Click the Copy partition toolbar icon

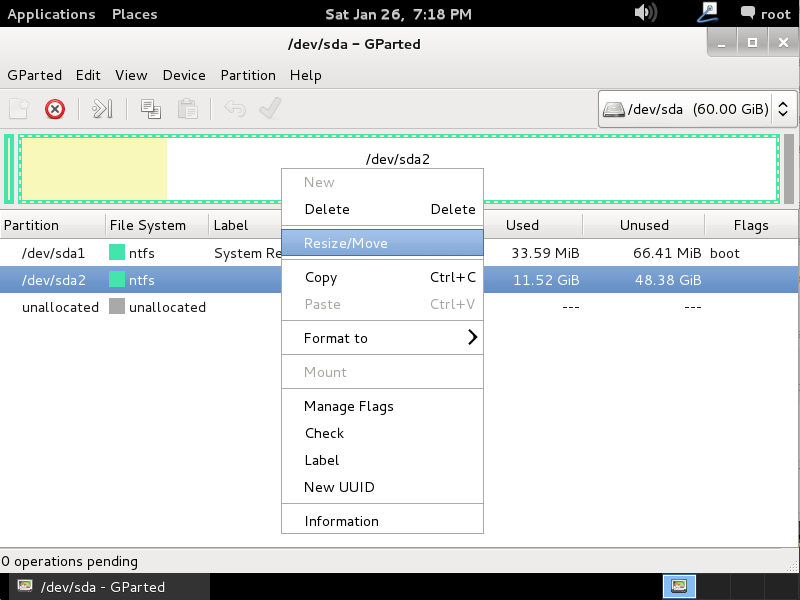pyautogui.click(x=151, y=109)
